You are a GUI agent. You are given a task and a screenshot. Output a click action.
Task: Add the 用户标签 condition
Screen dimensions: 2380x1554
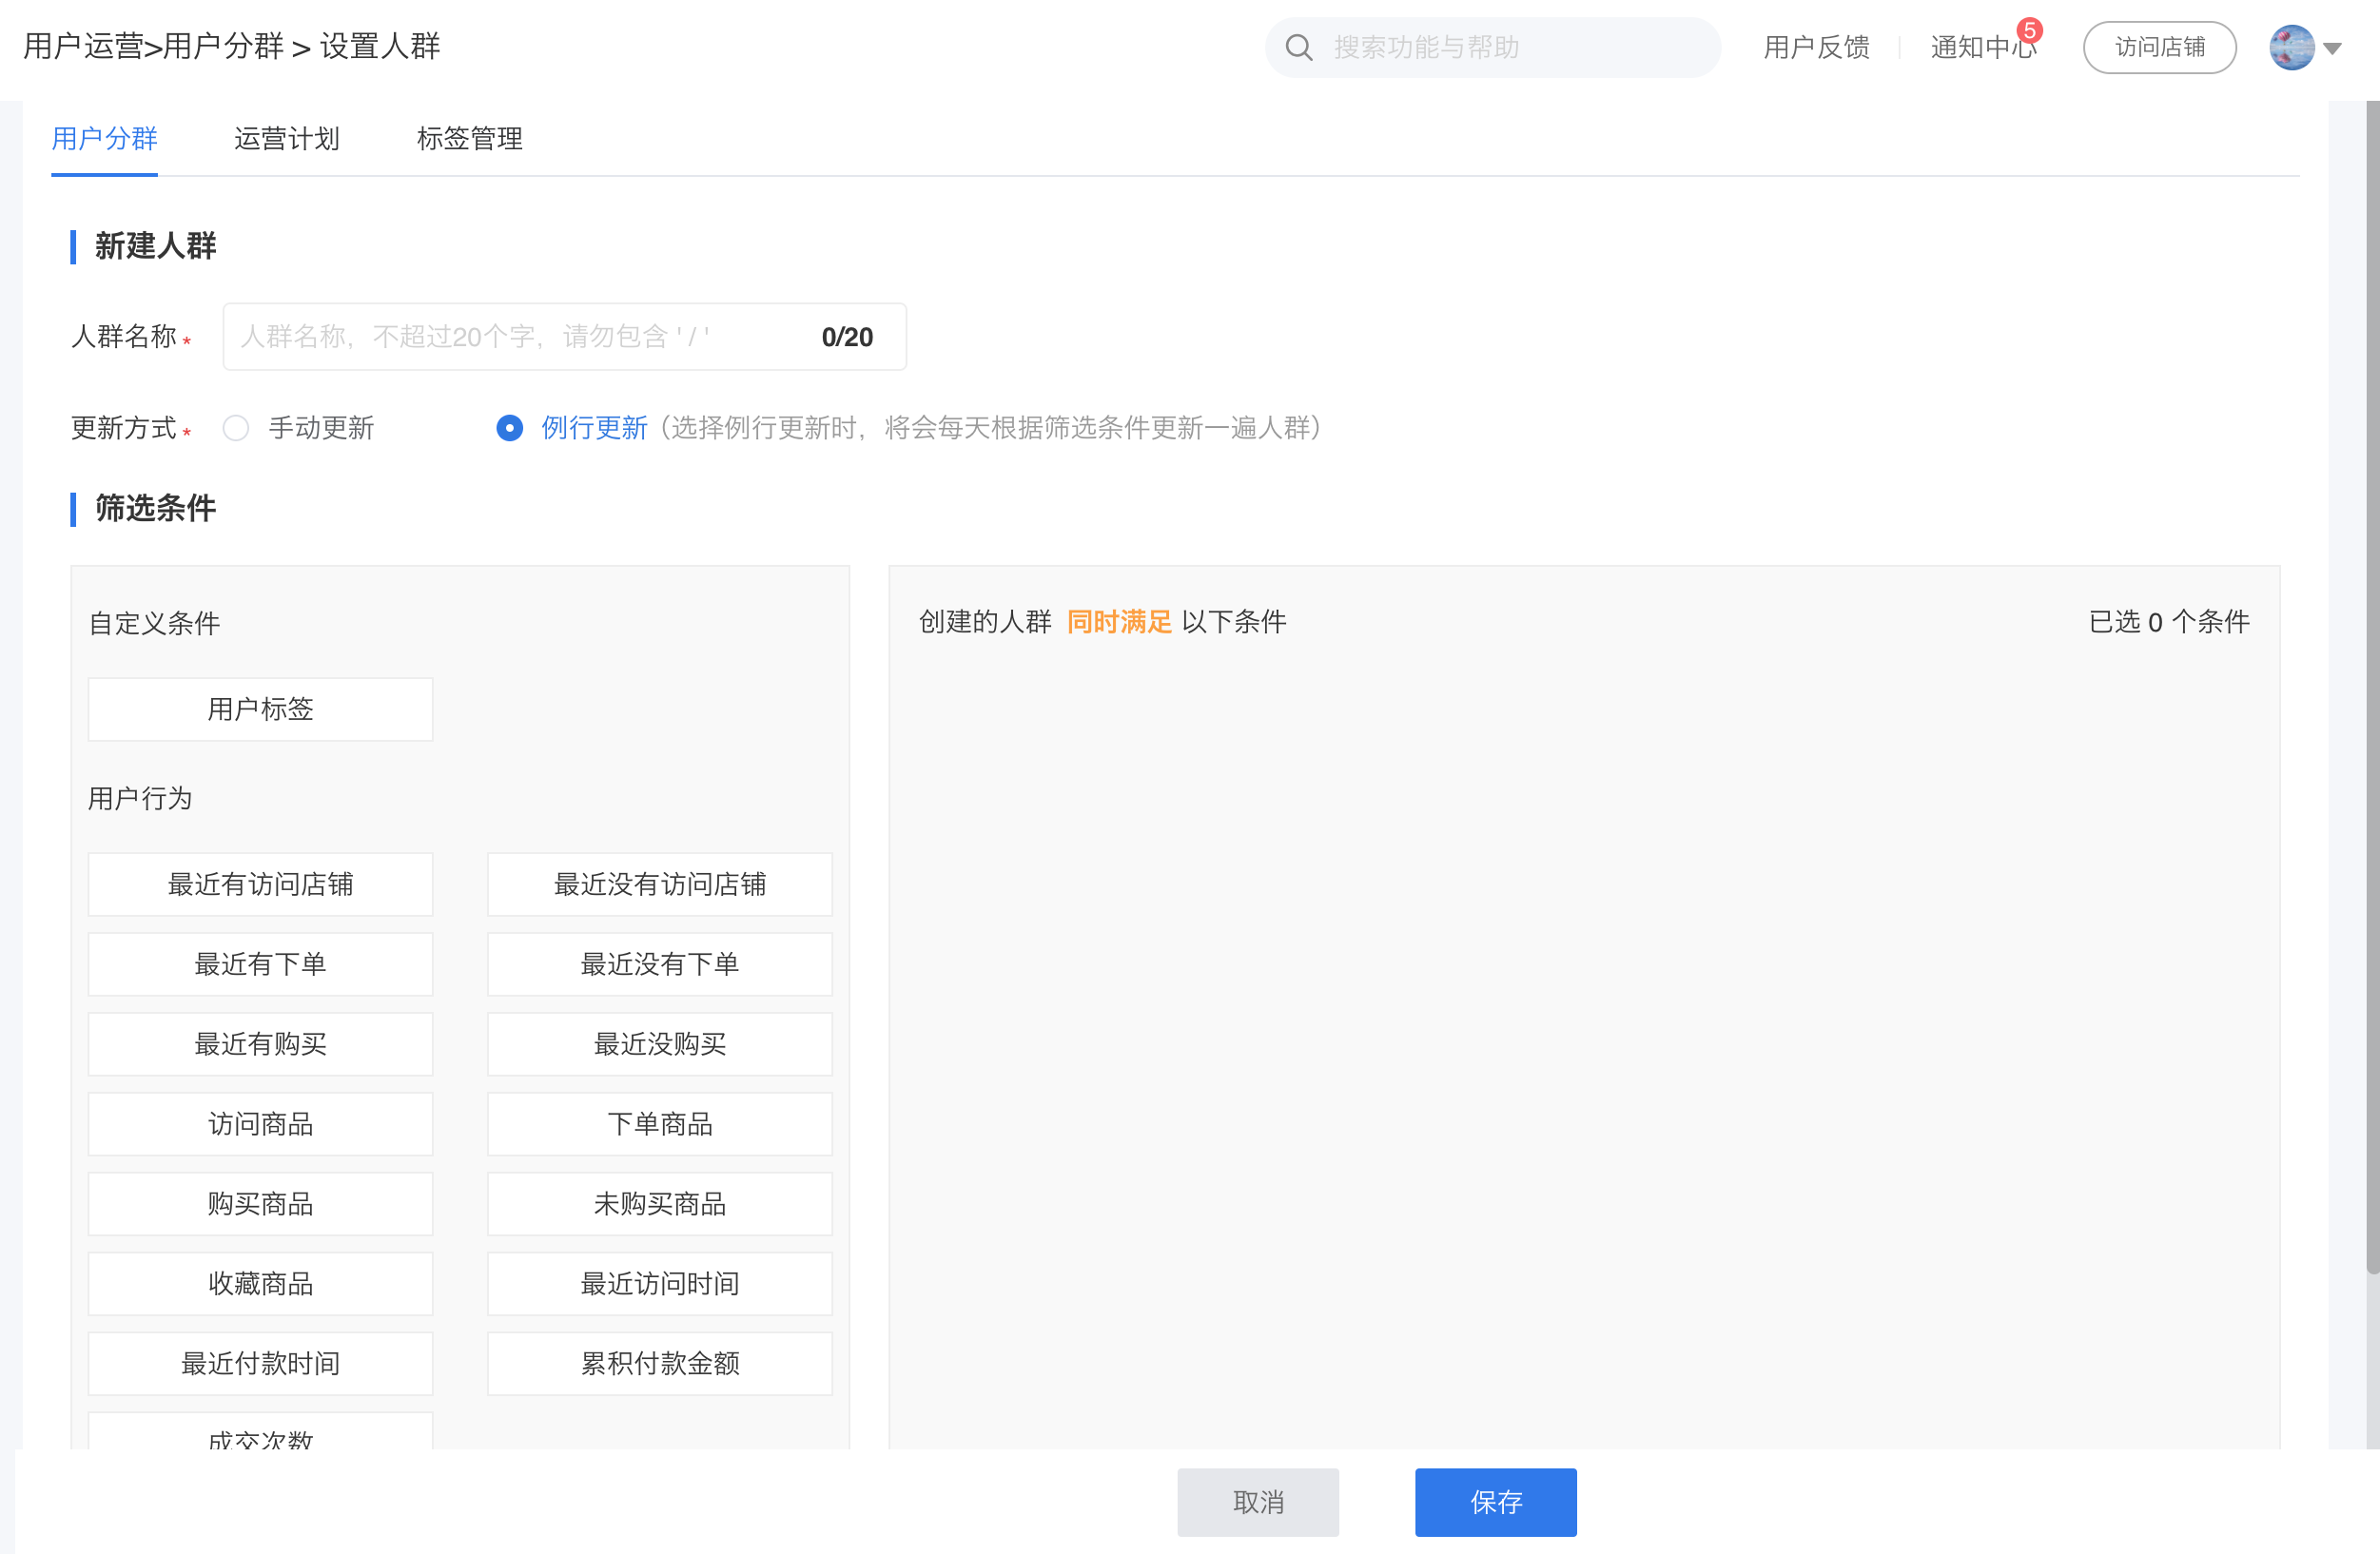260,709
